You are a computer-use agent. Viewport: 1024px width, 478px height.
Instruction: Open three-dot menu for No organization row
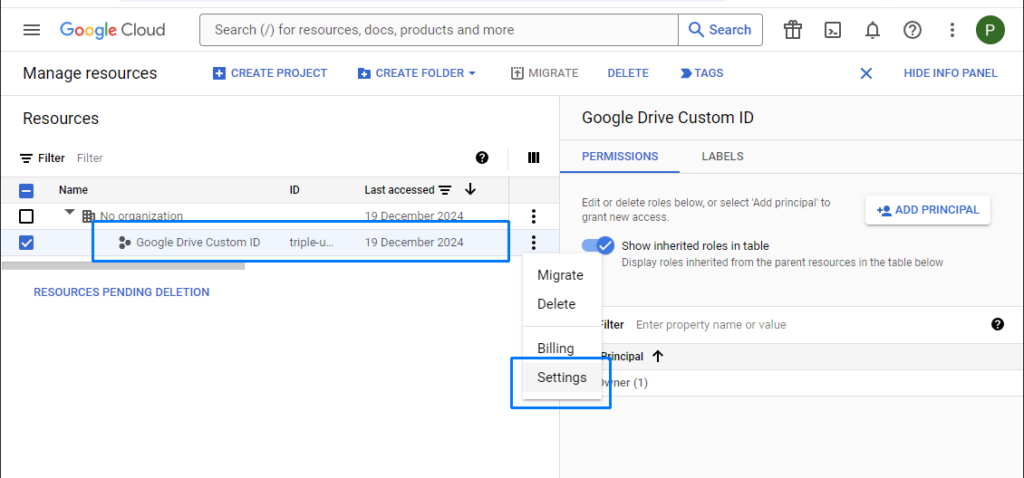534,216
